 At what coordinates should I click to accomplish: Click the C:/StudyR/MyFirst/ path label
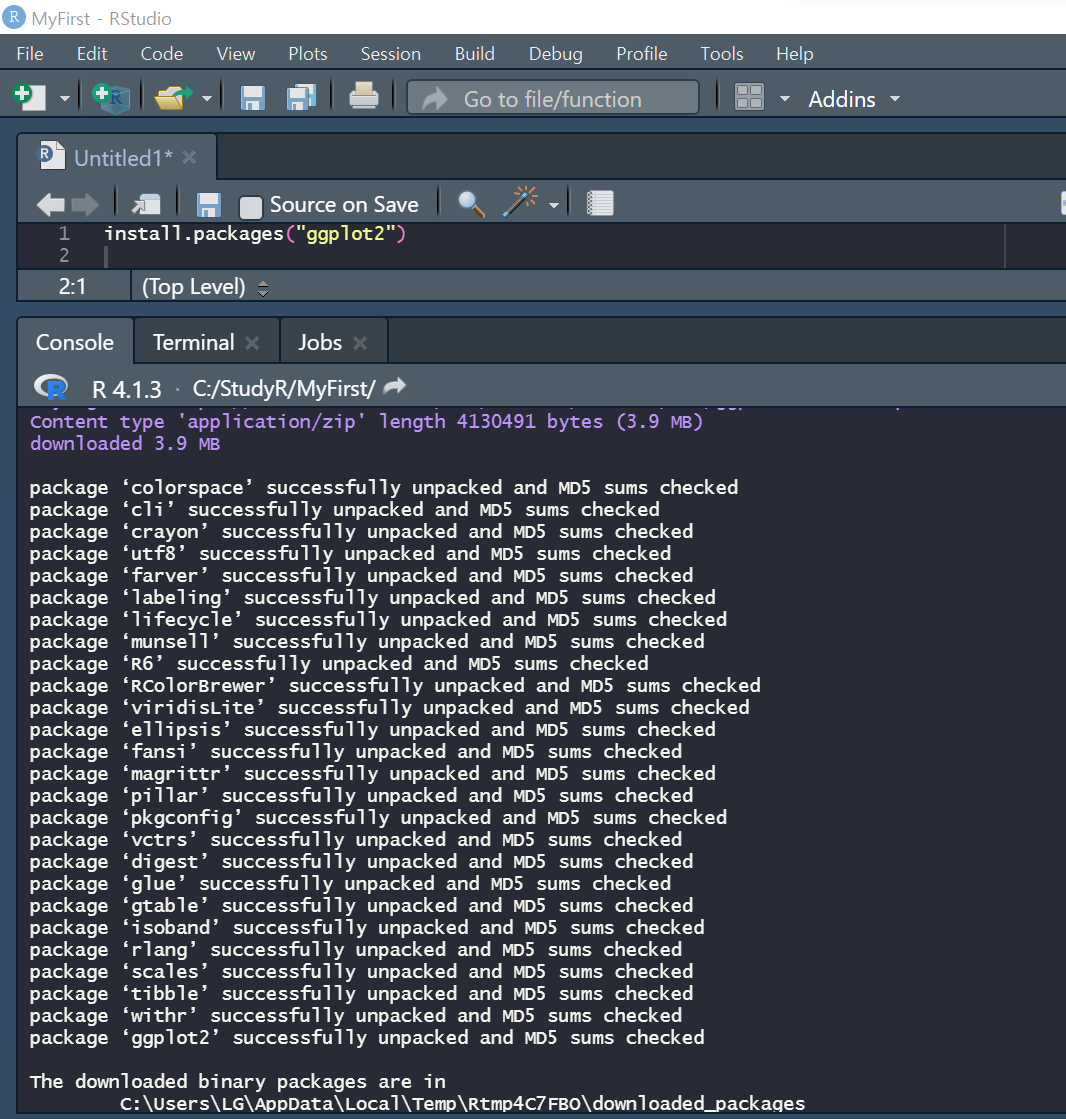[x=284, y=389]
